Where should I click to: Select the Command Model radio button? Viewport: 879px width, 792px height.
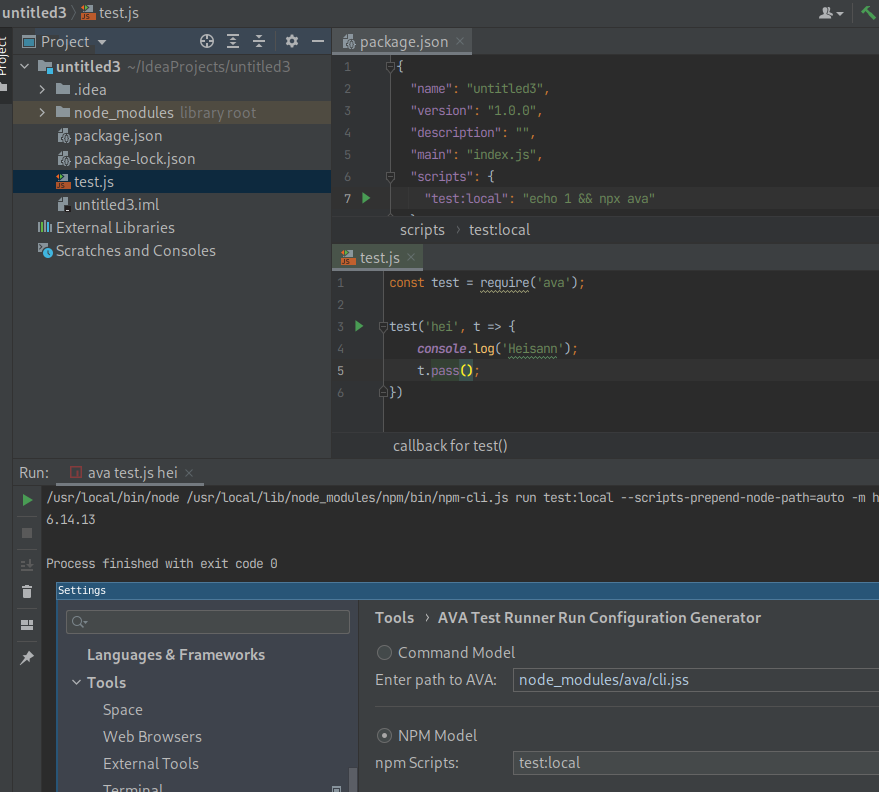coord(384,653)
